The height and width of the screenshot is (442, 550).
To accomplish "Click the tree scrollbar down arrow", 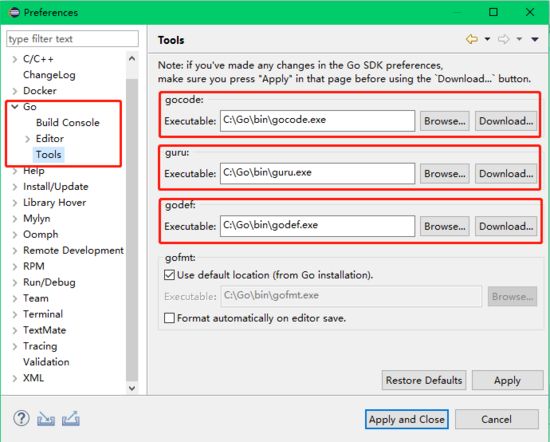I will click(132, 388).
